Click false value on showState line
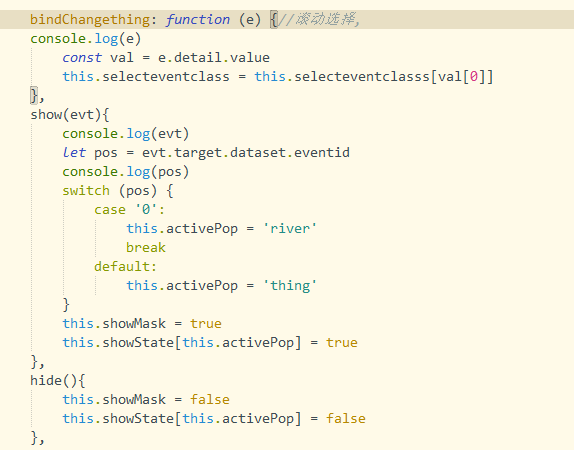The image size is (574, 450). pos(346,419)
